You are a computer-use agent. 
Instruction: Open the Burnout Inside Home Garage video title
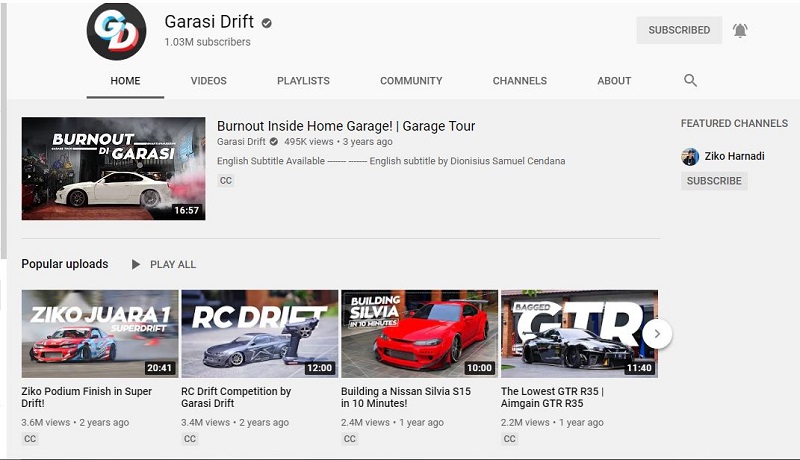tap(346, 126)
